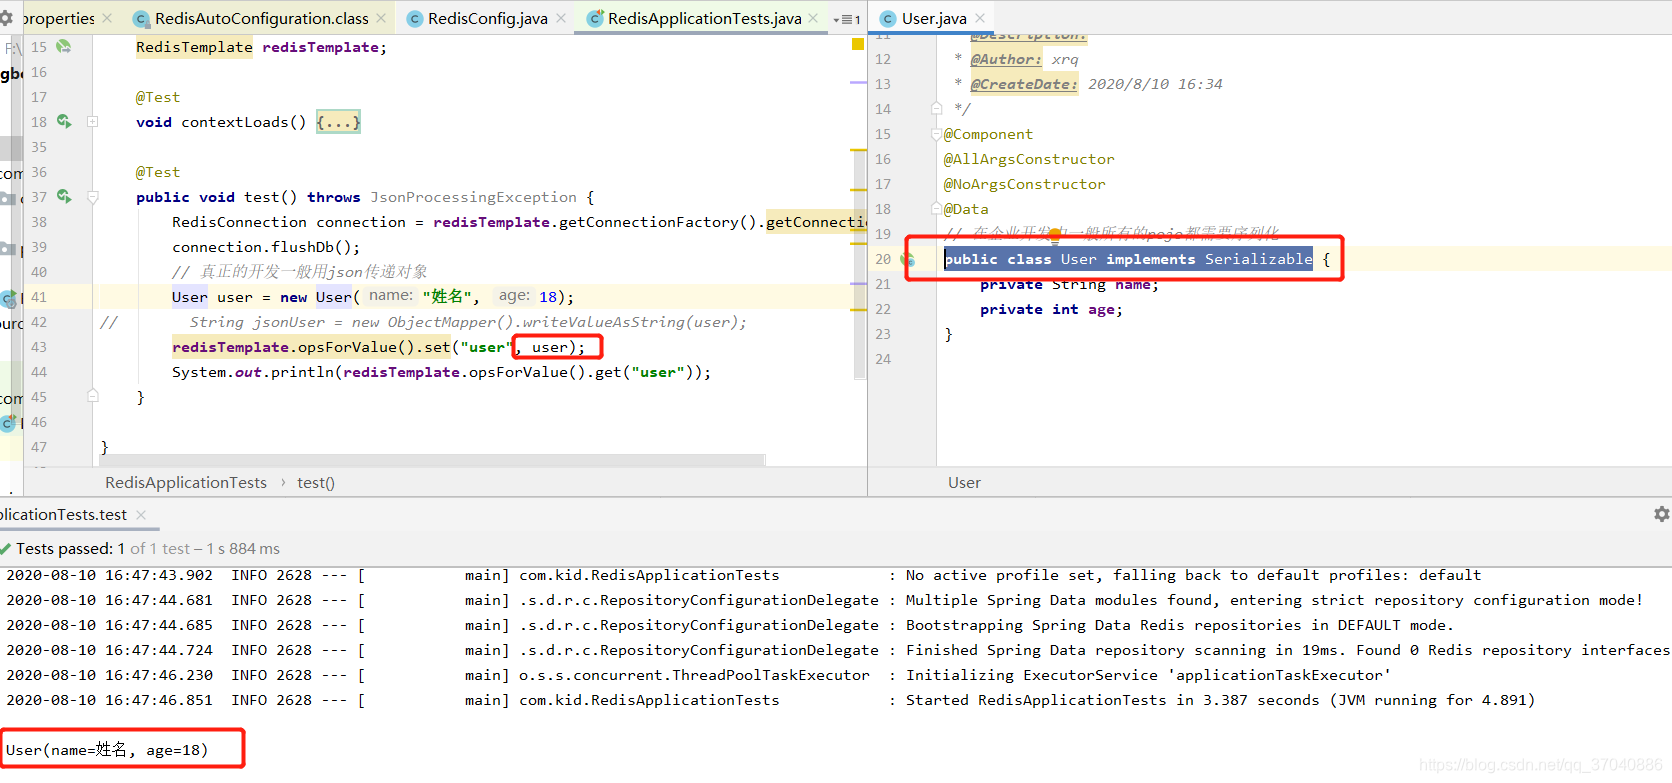This screenshot has height=783, width=1672.
Task: Click User breadcrumb in right editor
Action: click(964, 482)
